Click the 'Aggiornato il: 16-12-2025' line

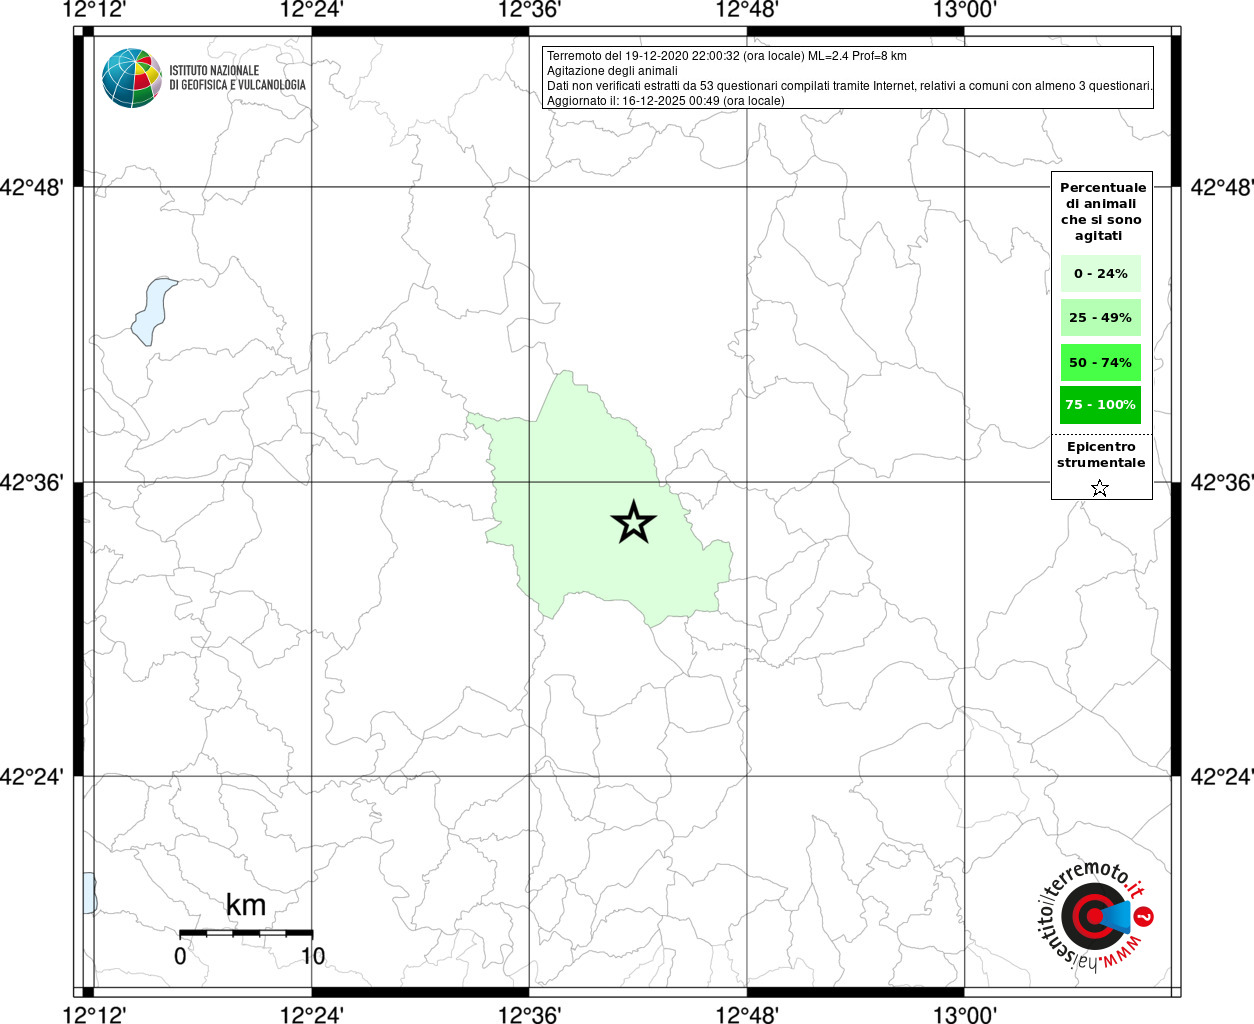tap(666, 101)
